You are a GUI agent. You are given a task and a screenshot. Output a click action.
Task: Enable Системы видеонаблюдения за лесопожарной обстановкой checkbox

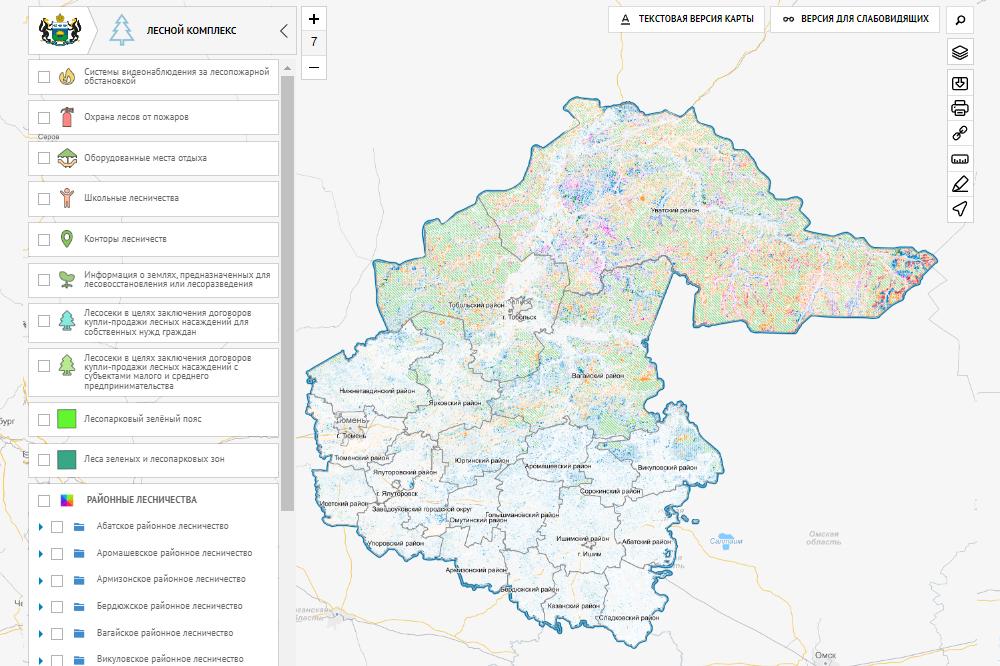[x=44, y=77]
